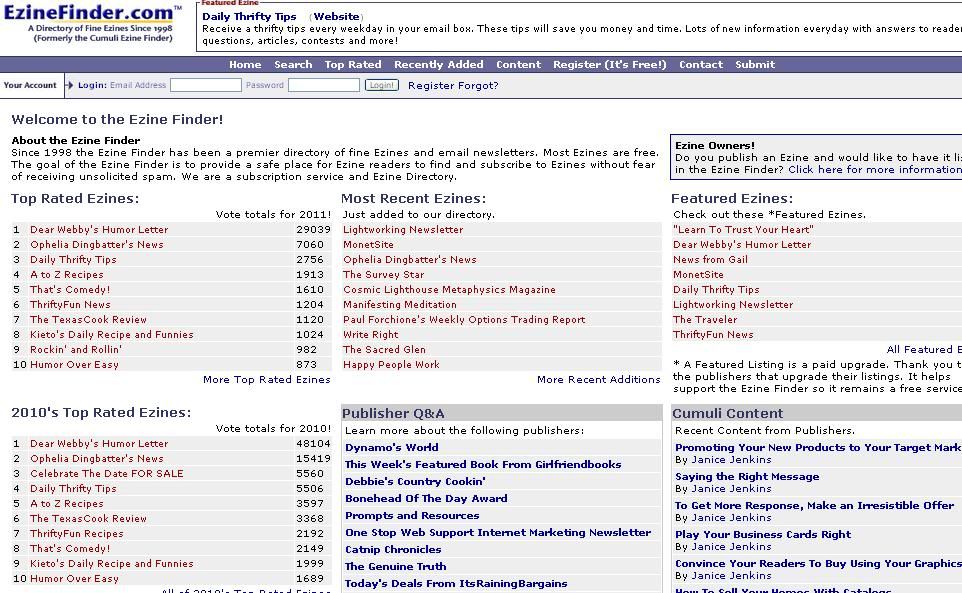962x593 pixels.
Task: Open the Home menu item
Action: coord(245,64)
